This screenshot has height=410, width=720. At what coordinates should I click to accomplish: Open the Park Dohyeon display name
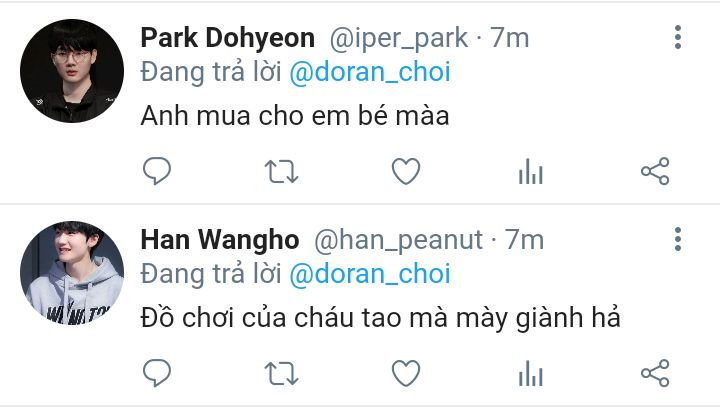point(228,38)
